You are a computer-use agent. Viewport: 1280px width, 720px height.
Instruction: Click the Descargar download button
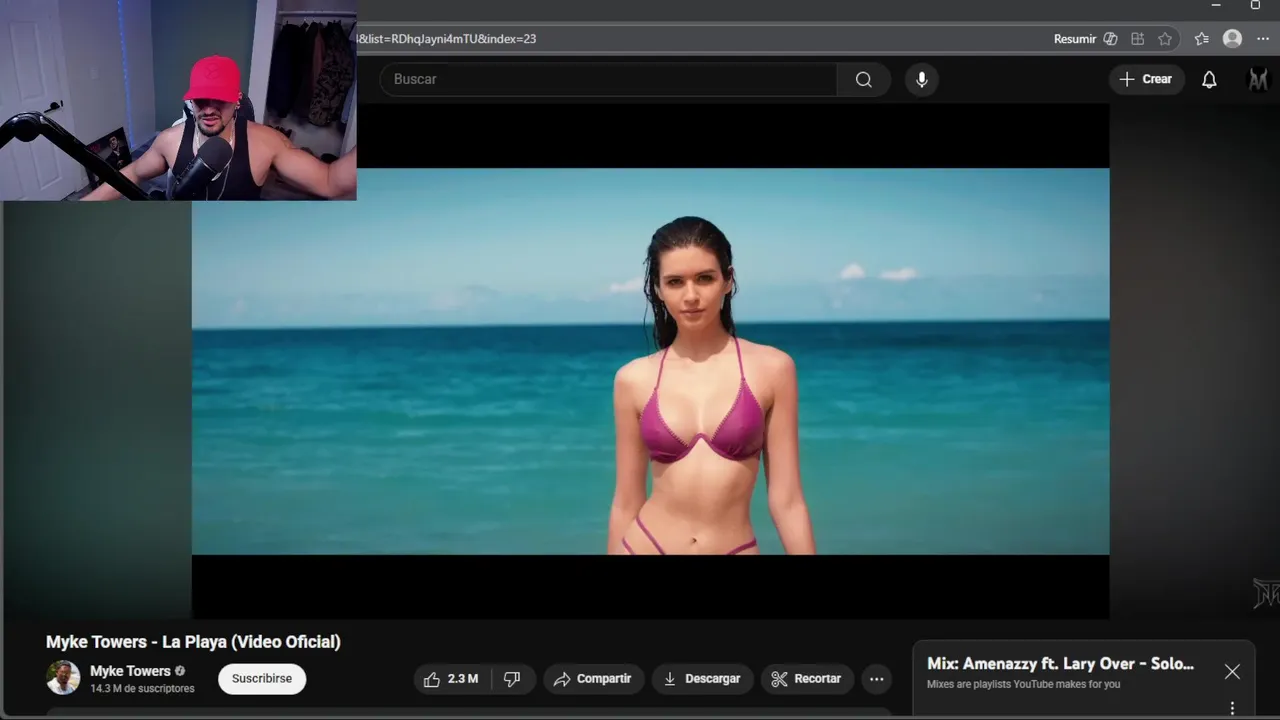(x=703, y=679)
